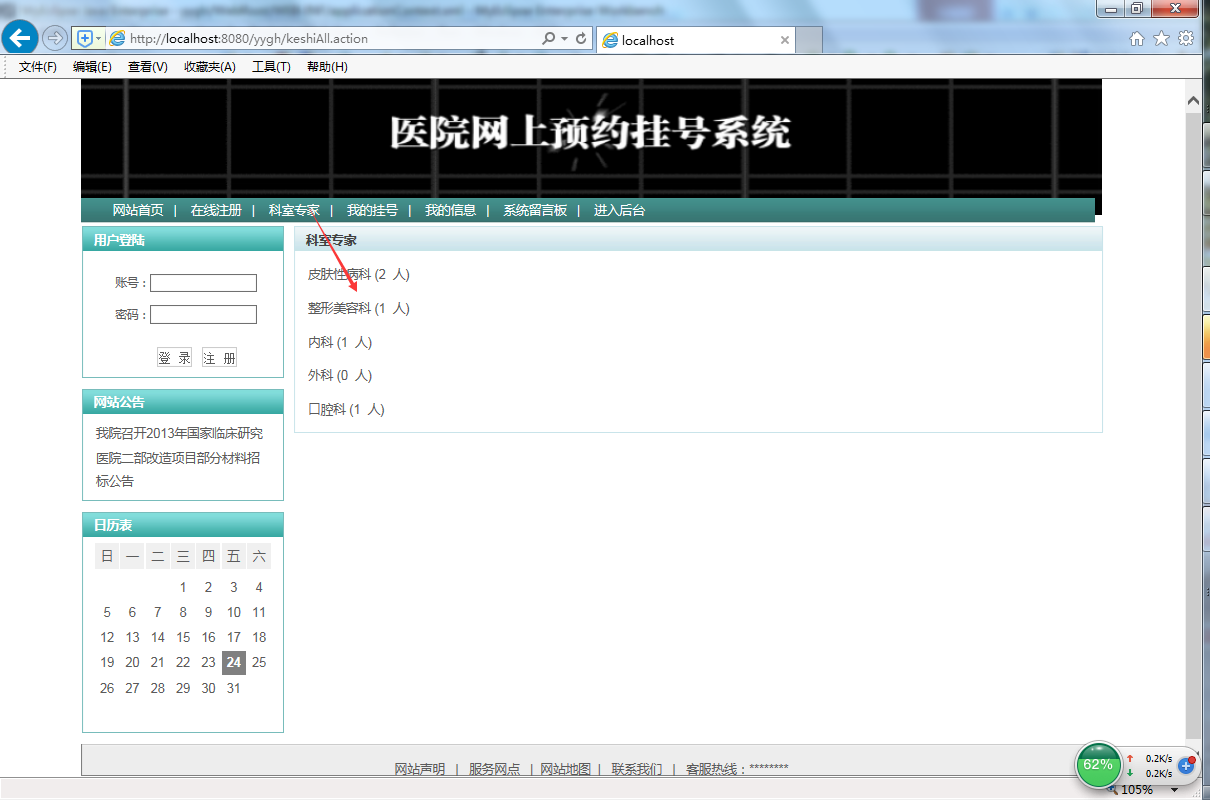The image size is (1210, 800).
Task: Click the 账号 input field
Action: point(203,283)
